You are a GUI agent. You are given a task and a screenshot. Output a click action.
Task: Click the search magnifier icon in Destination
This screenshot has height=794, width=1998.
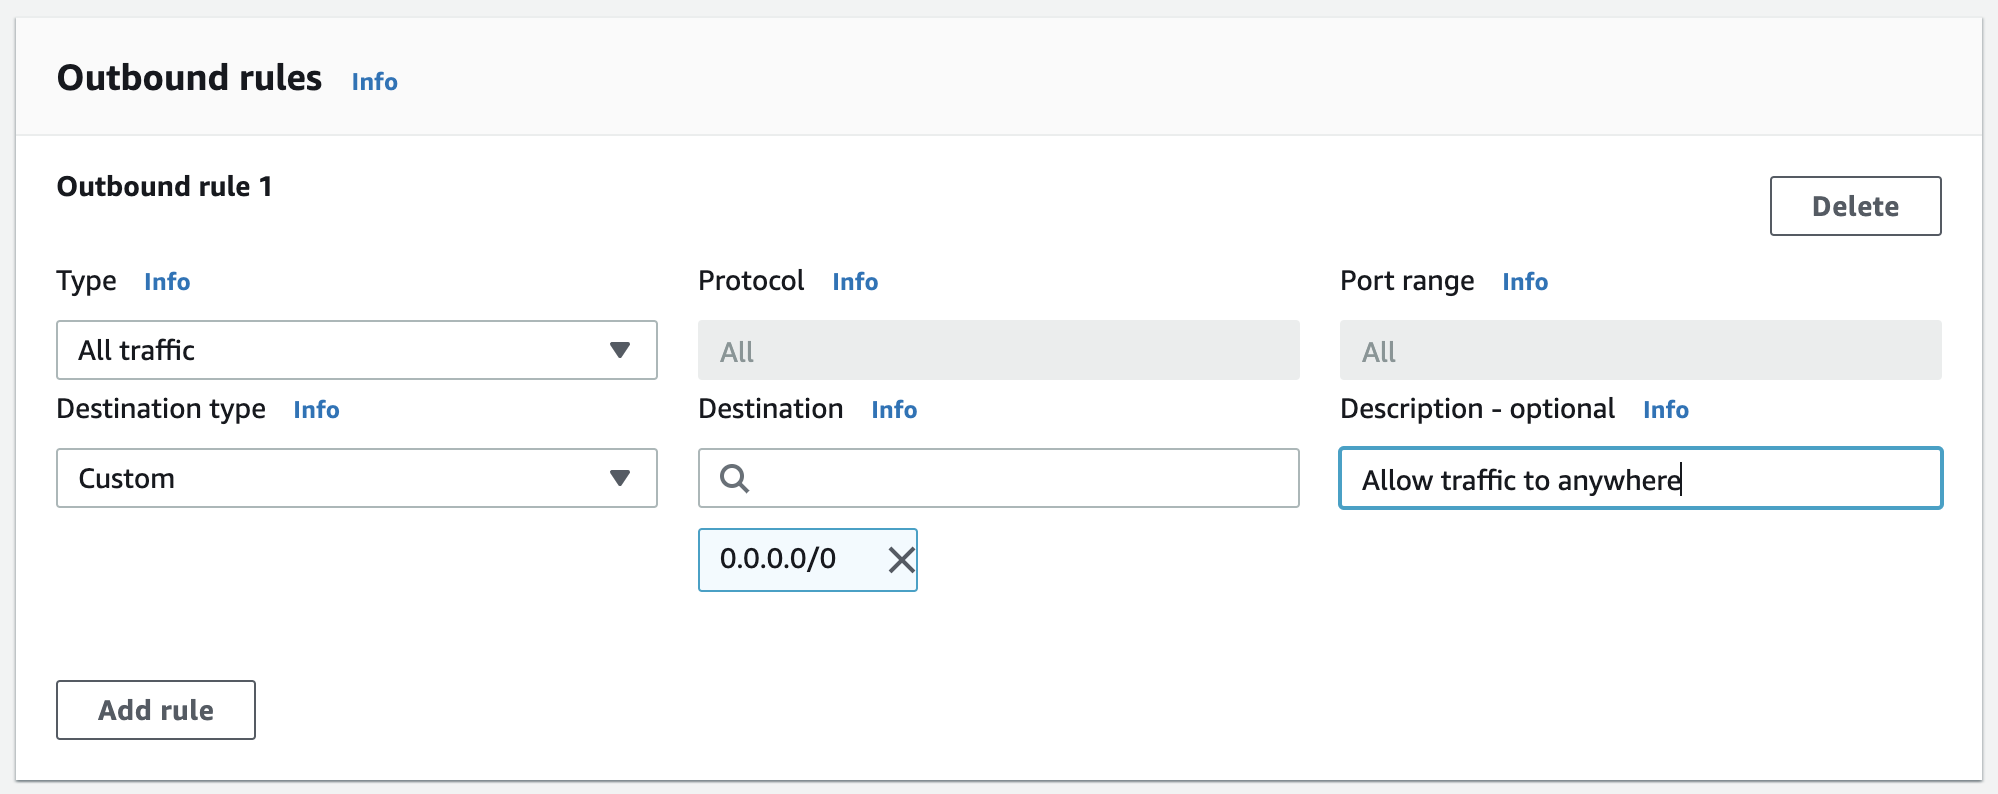735,479
